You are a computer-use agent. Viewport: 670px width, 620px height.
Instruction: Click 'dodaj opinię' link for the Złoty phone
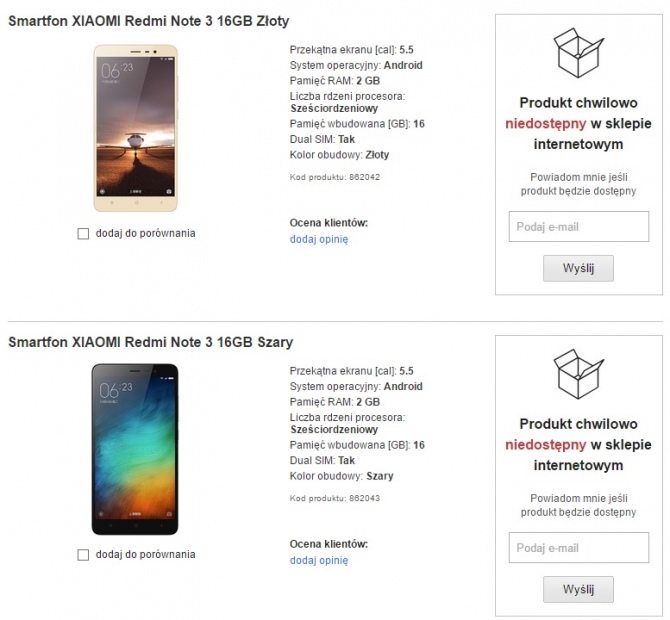coord(319,239)
